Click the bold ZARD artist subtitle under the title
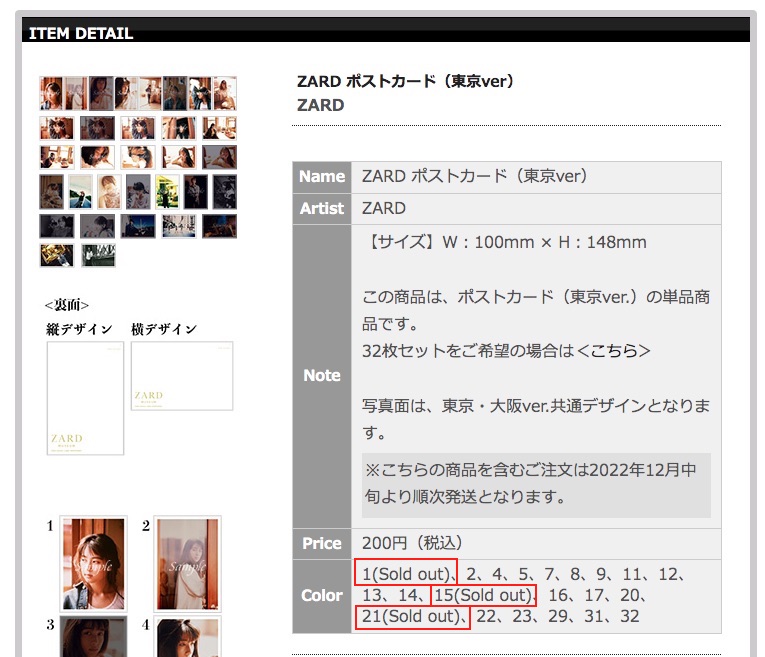The width and height of the screenshot is (765, 657). [x=321, y=105]
